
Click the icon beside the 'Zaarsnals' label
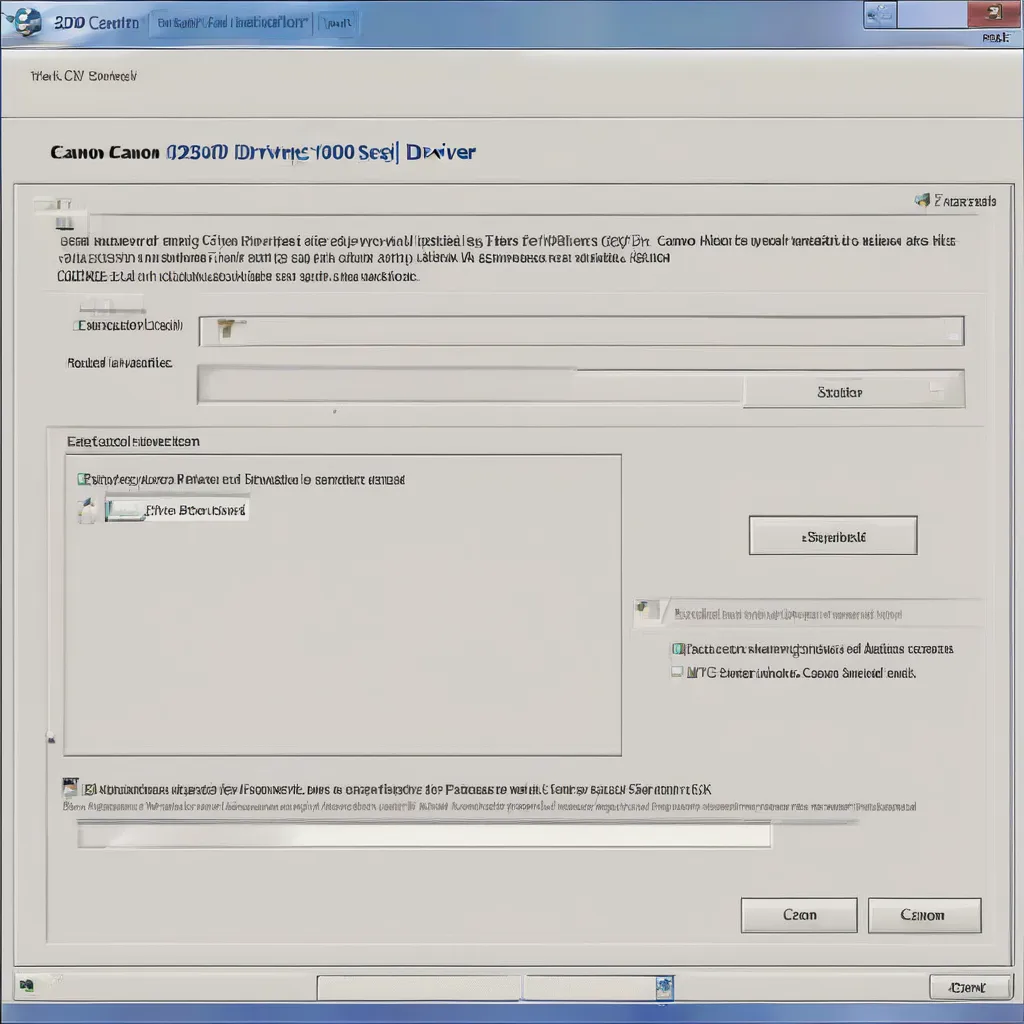click(x=922, y=200)
